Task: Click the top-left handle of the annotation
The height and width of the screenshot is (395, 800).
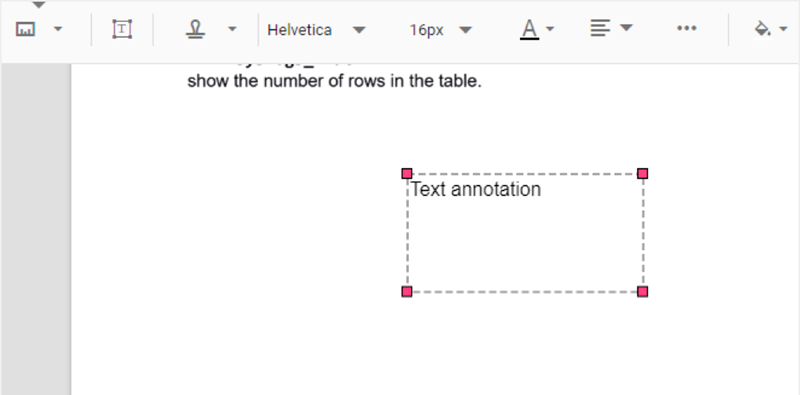Action: coord(407,174)
